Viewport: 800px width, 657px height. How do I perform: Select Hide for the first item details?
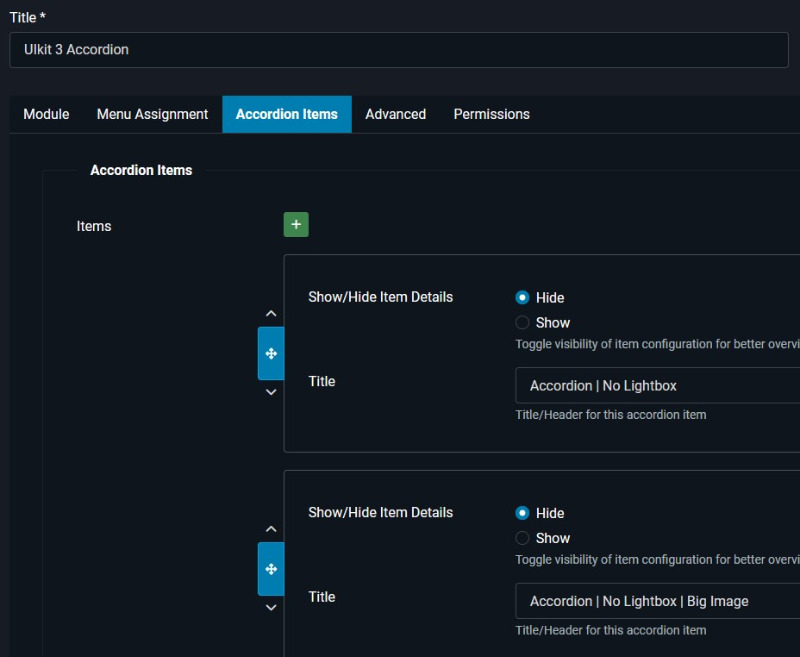[x=522, y=298]
